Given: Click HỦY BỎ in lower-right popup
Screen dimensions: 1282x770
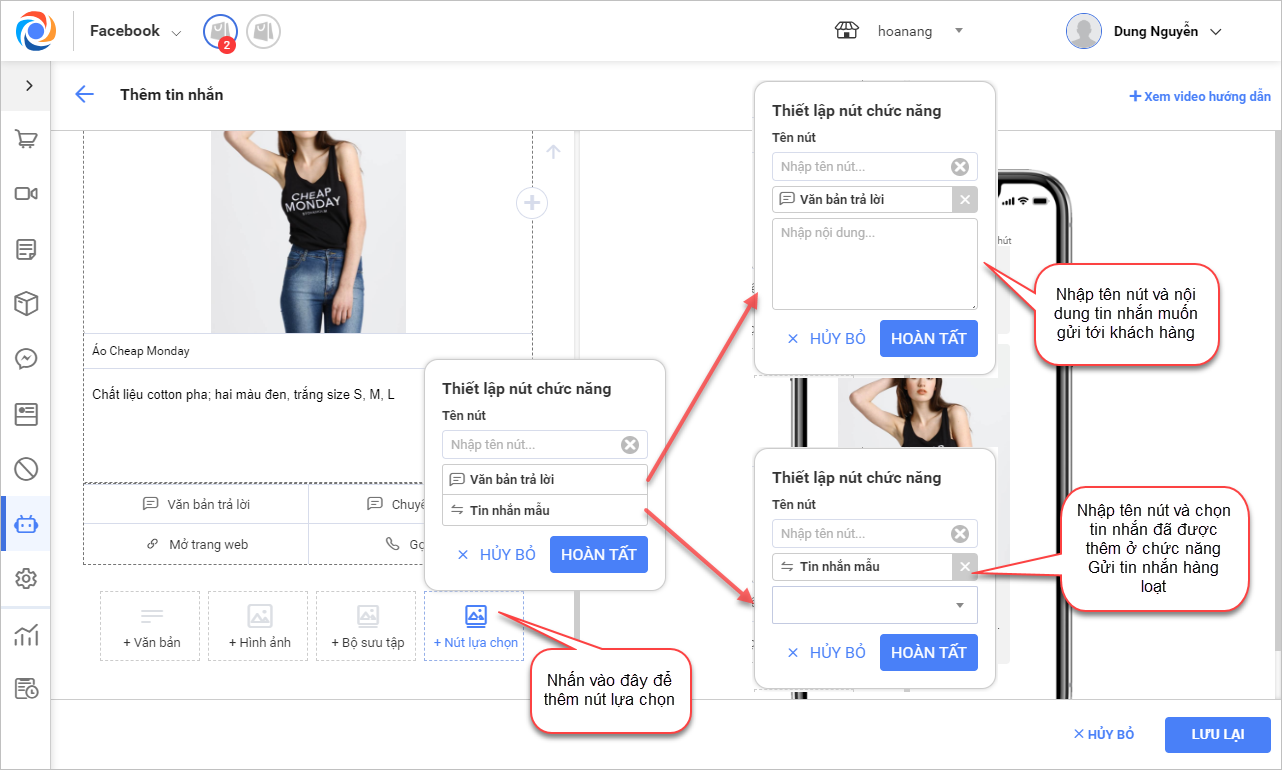Looking at the screenshot, I should pos(826,653).
